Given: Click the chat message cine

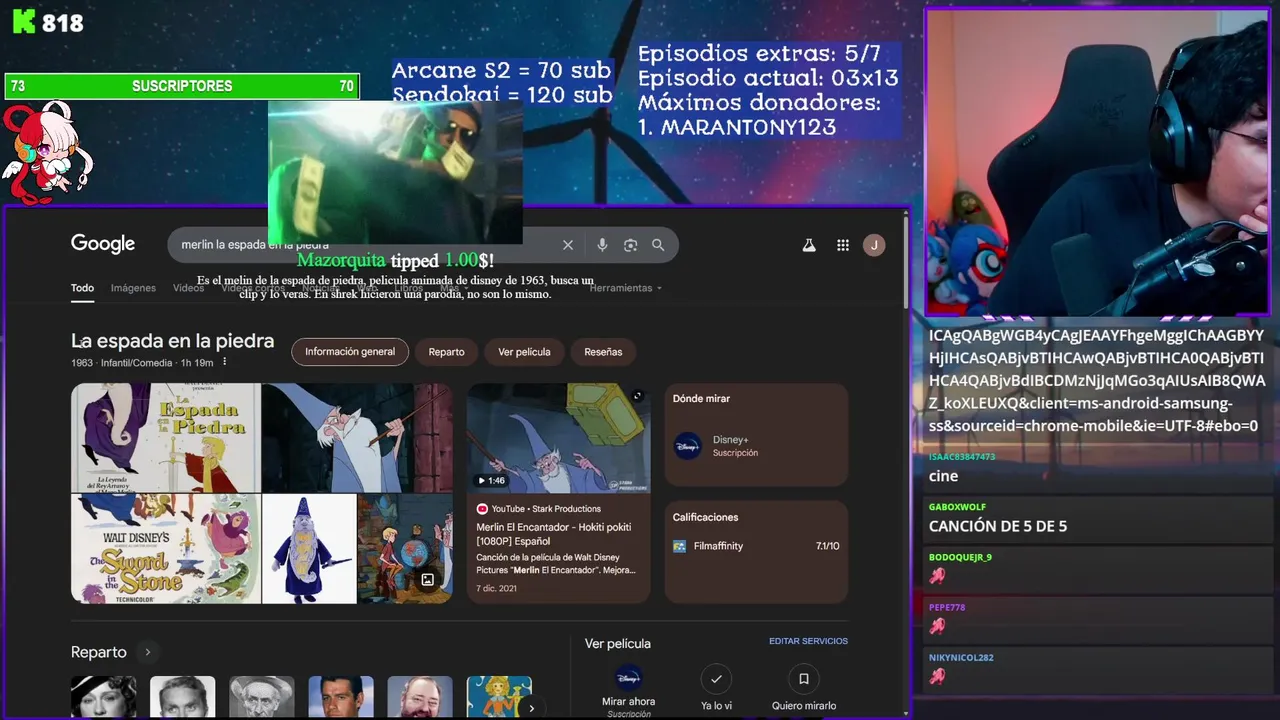Looking at the screenshot, I should (943, 476).
